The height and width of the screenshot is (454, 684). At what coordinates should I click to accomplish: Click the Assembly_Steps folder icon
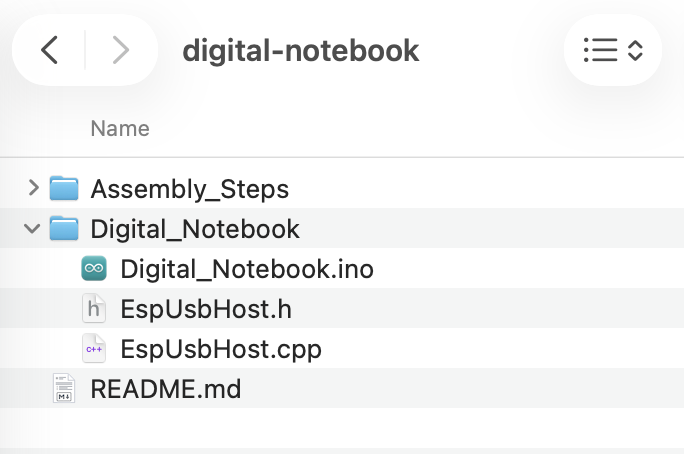[x=64, y=188]
